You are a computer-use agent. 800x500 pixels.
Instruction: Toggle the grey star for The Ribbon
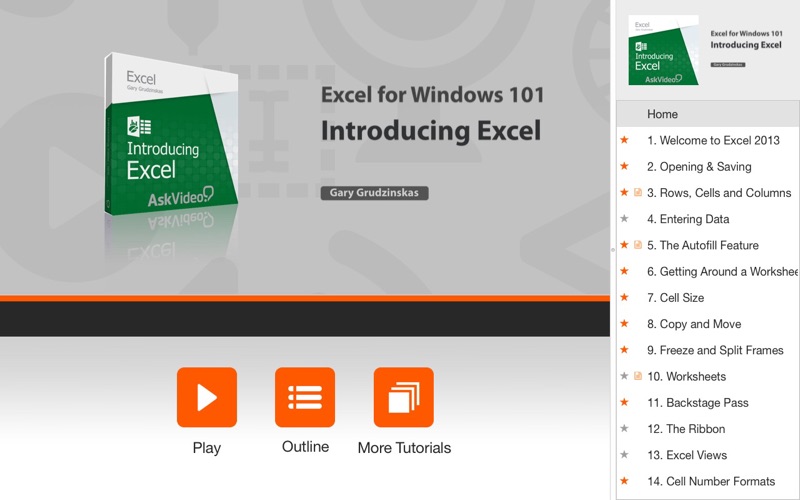coord(624,429)
